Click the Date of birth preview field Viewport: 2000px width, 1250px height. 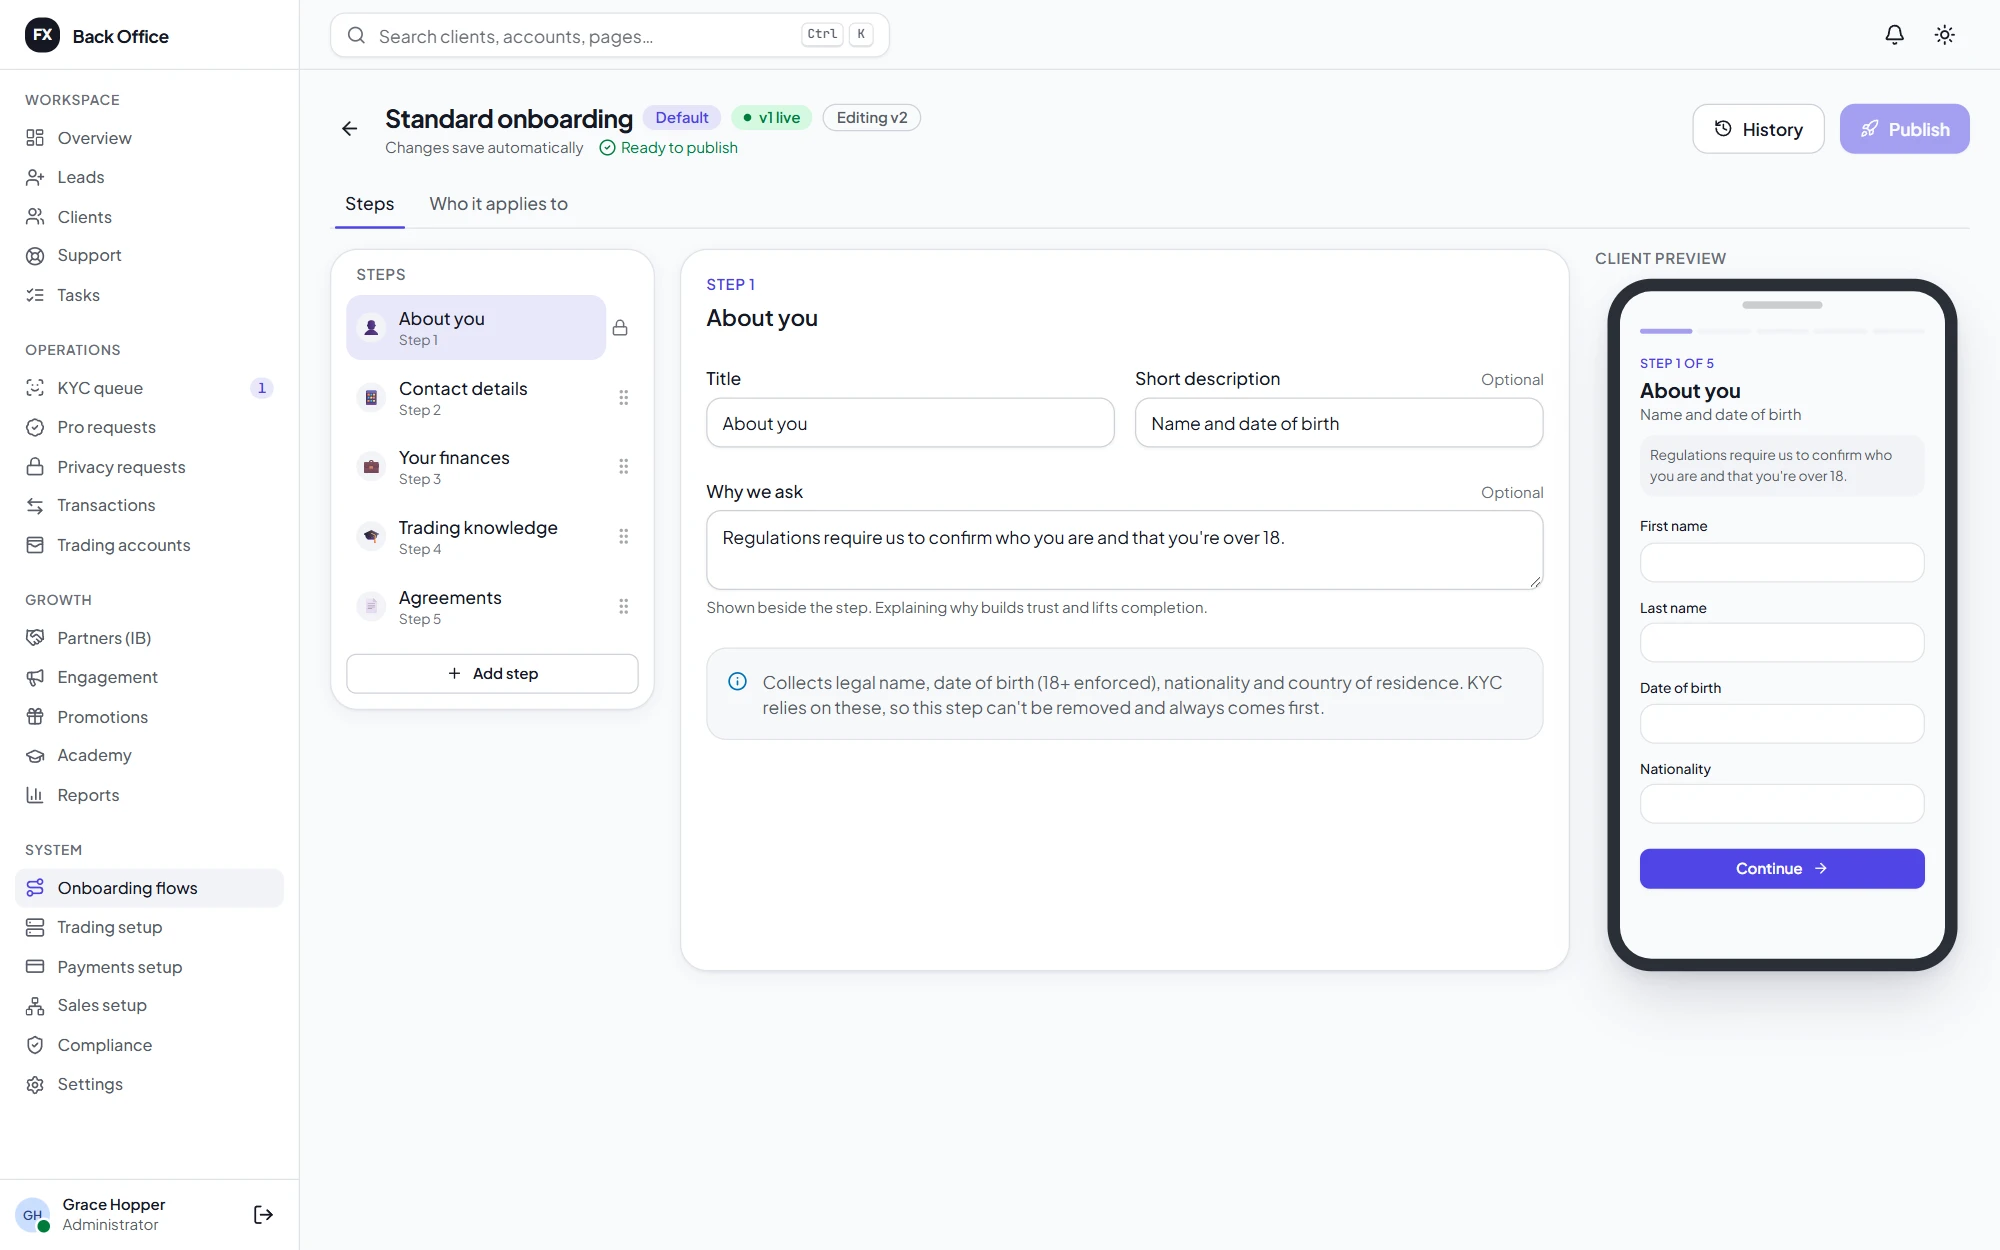coord(1781,724)
